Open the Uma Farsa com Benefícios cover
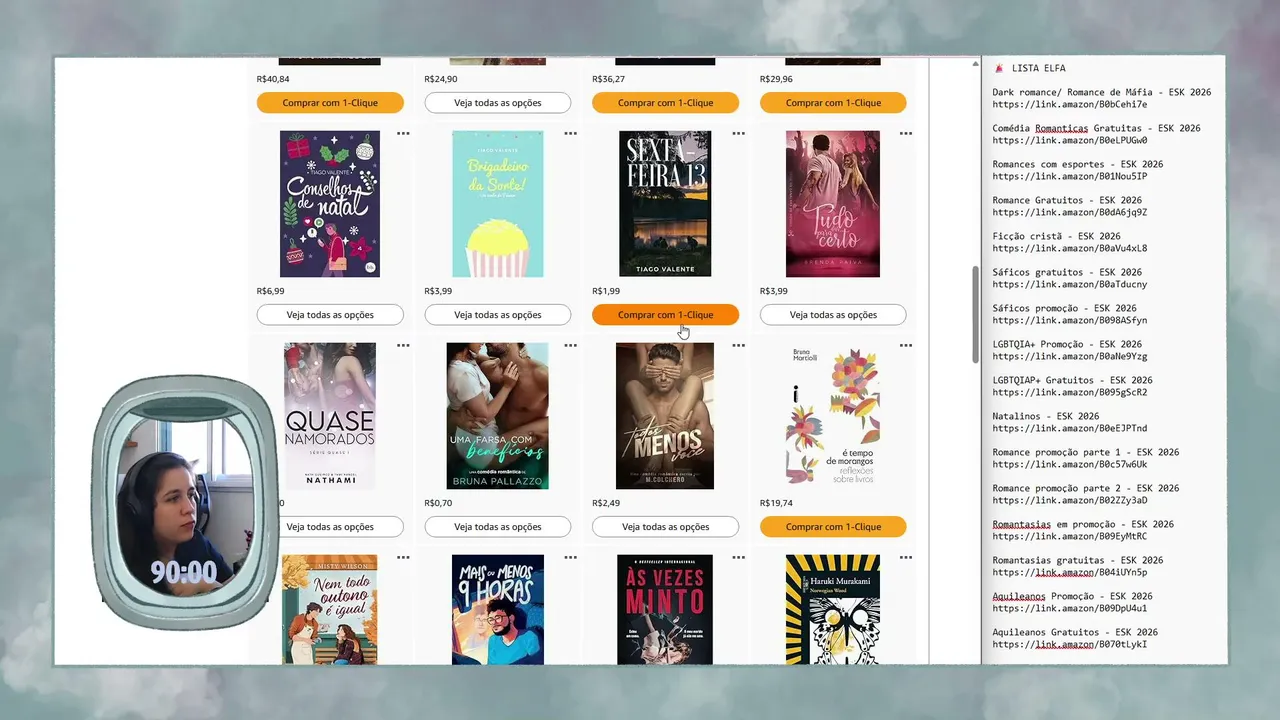 tap(498, 416)
